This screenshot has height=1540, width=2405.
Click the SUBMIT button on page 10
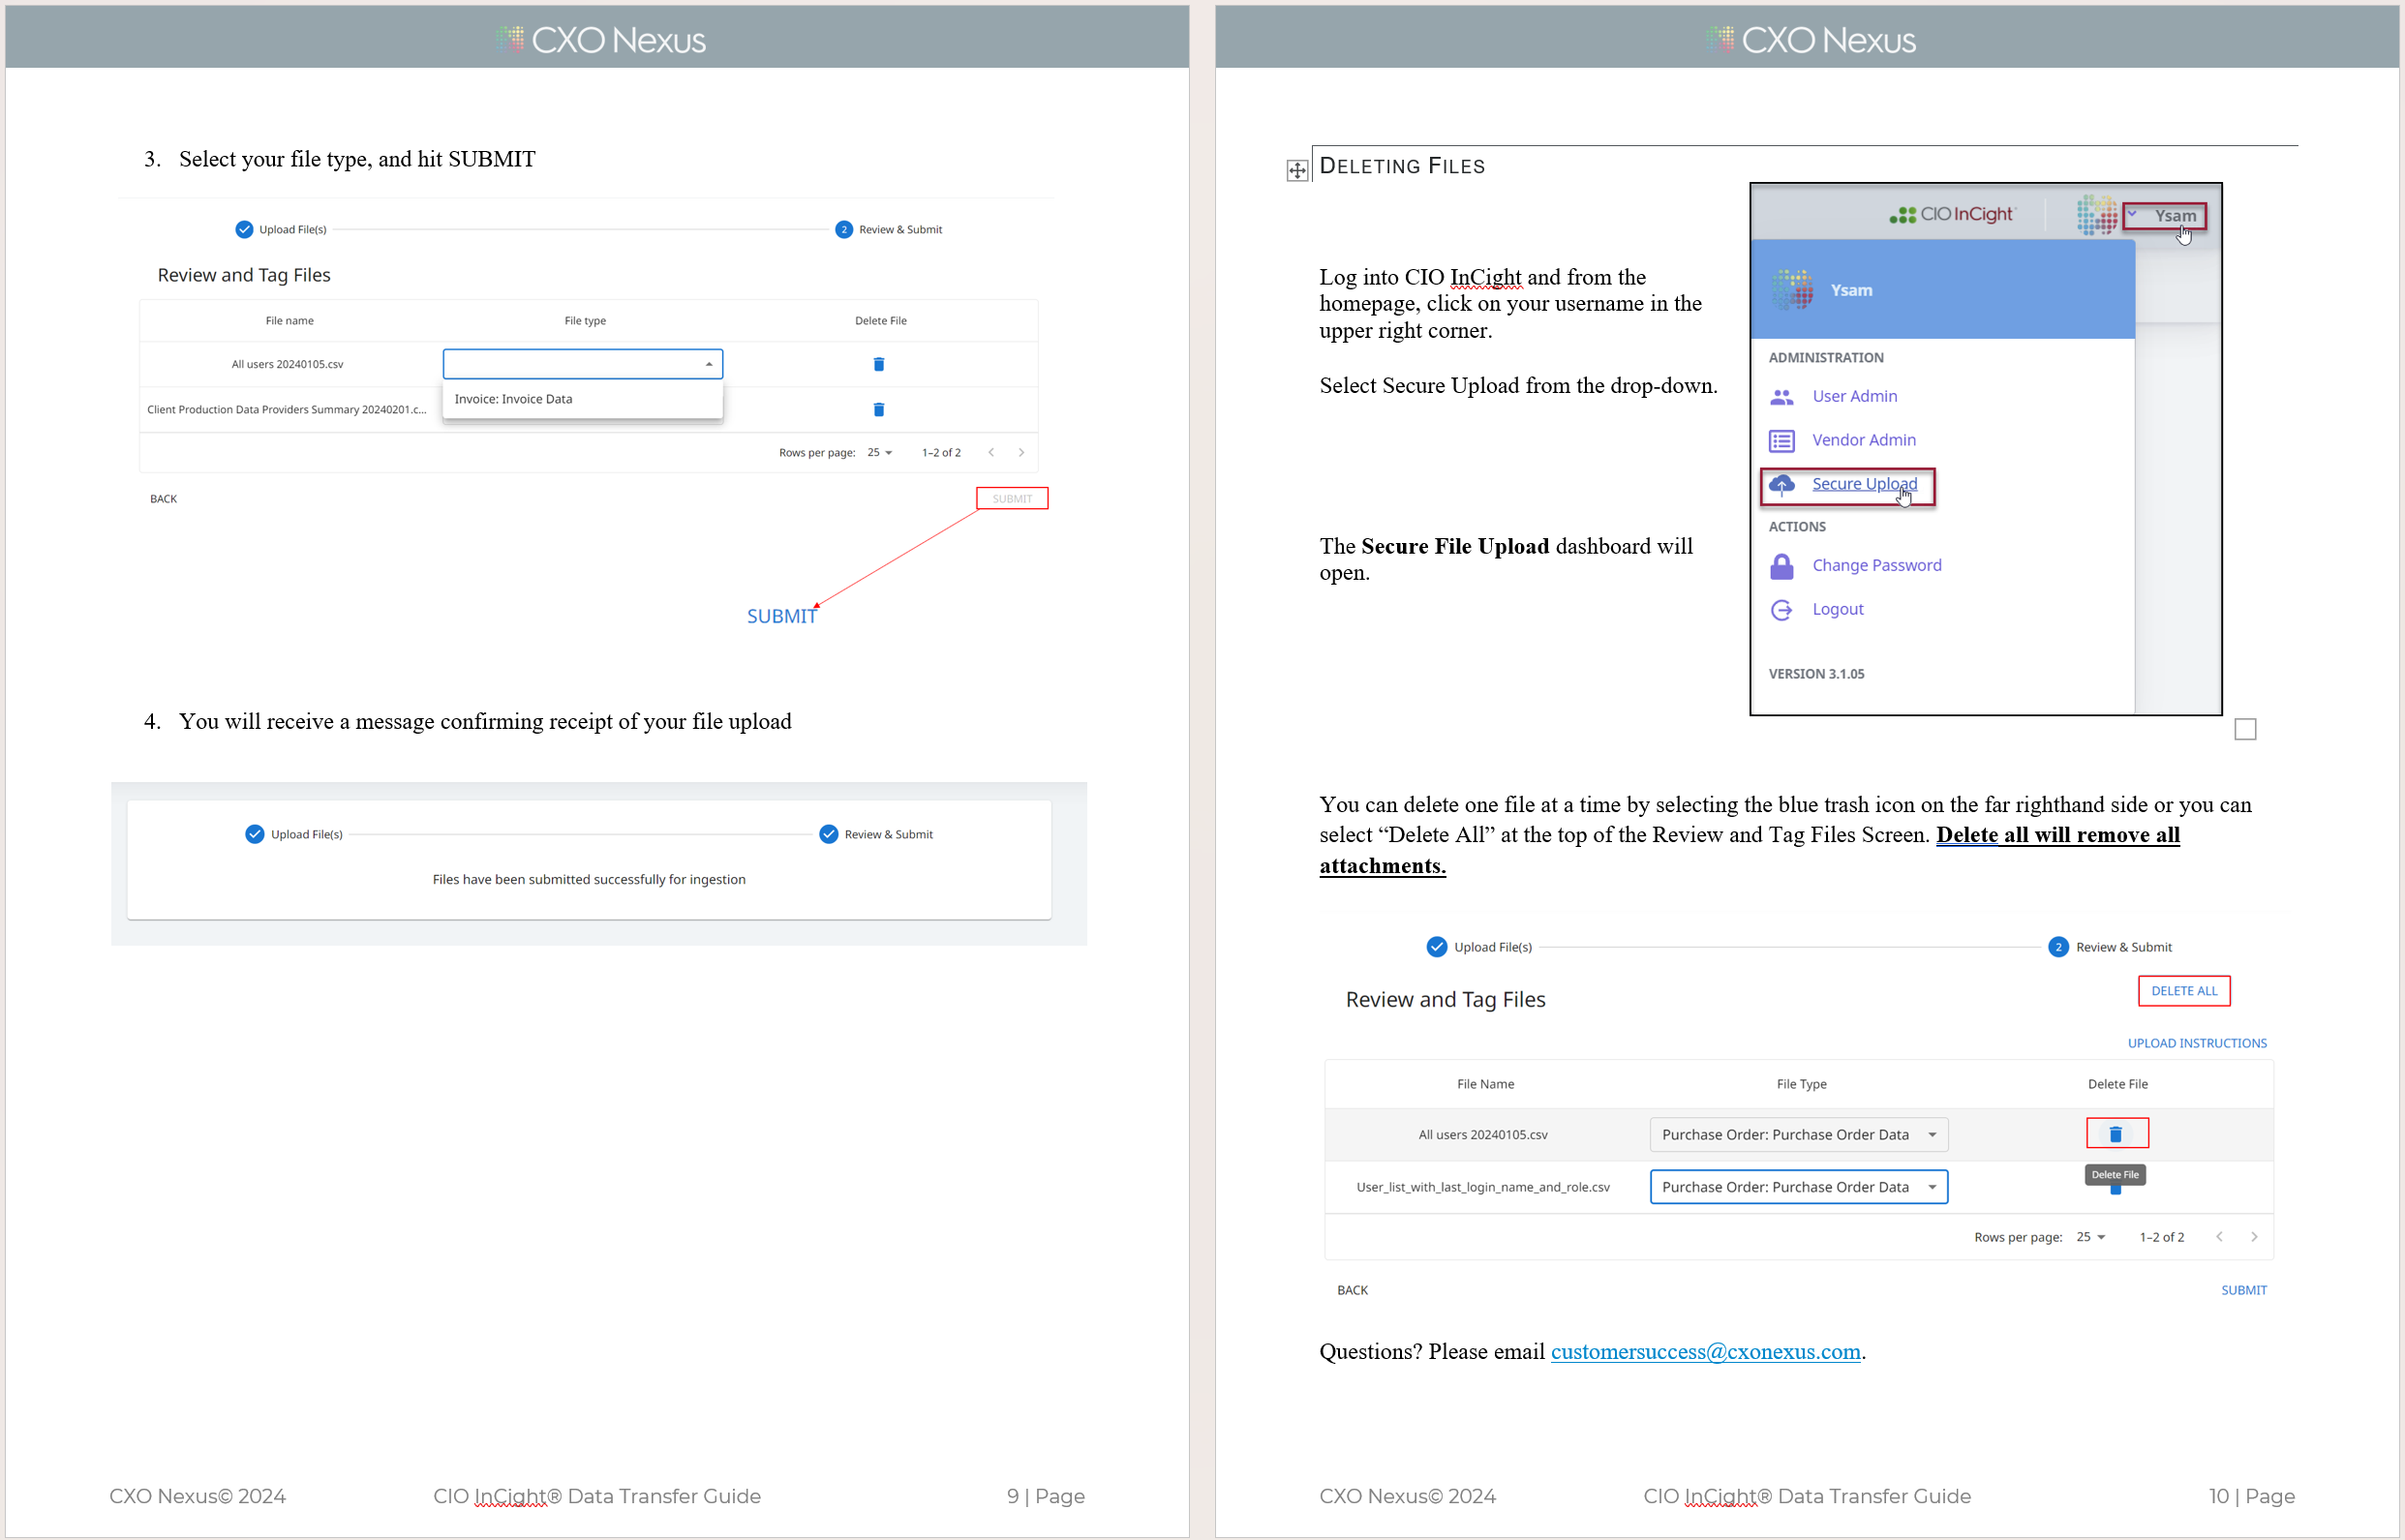click(2244, 1290)
